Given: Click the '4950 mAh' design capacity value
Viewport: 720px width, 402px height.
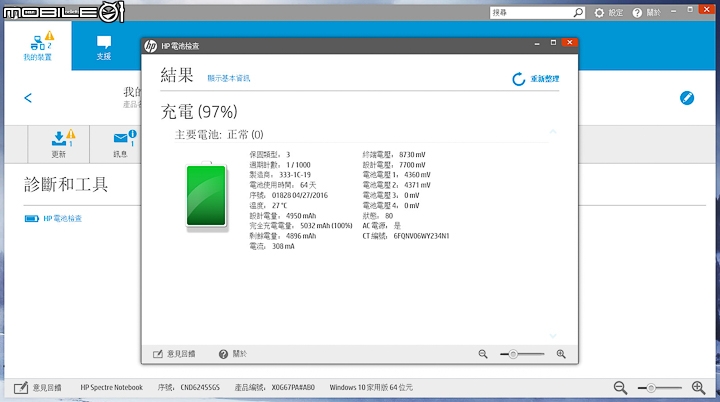Looking at the screenshot, I should coord(301,216).
